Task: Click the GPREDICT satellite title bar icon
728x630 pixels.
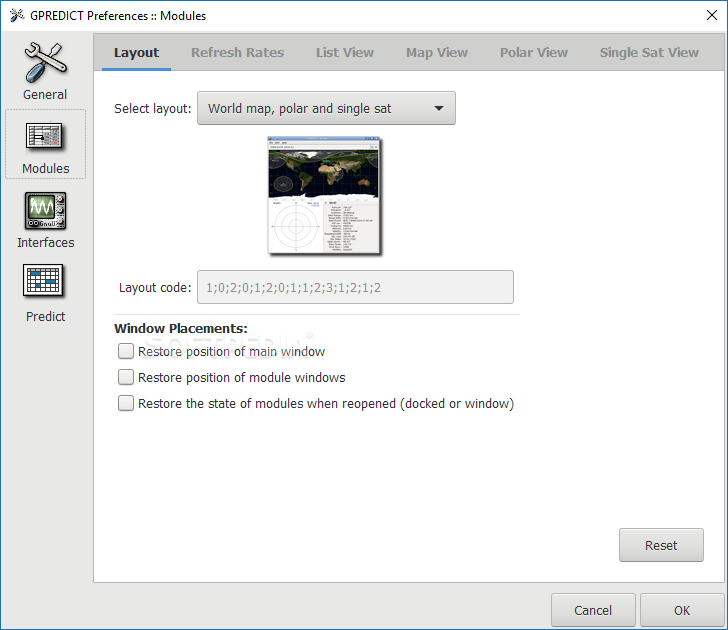Action: click(17, 15)
